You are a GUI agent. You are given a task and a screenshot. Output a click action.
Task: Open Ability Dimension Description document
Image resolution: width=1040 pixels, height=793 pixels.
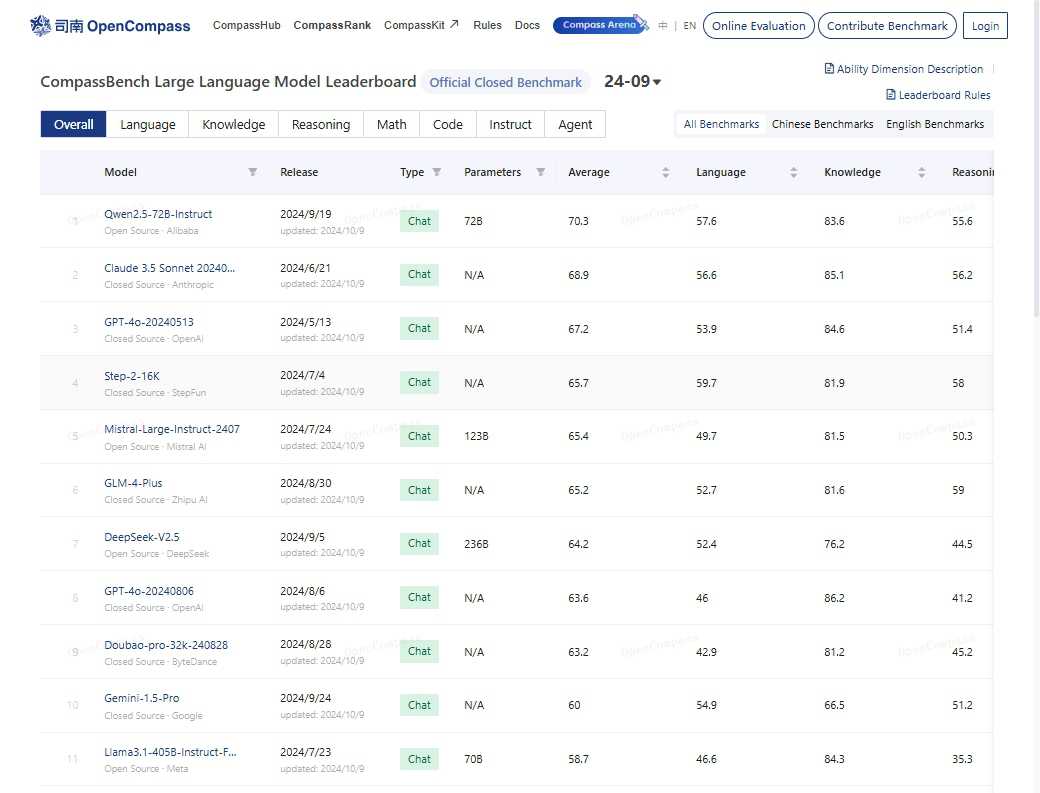(x=903, y=69)
